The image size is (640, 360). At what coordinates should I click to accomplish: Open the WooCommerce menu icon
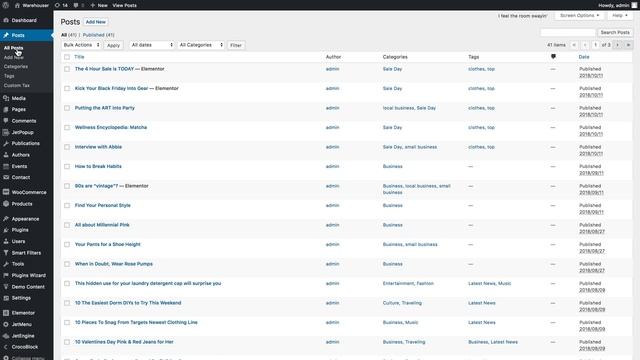[6, 192]
